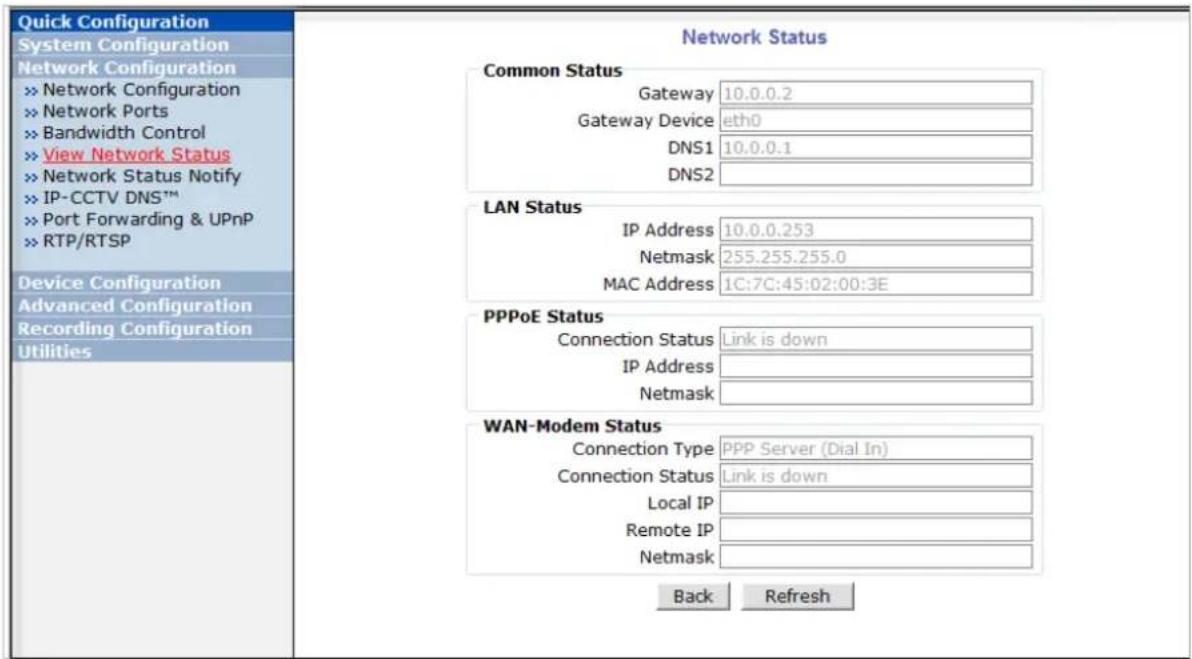Open the Device Configuration section
1192x659 pixels.
153,283
